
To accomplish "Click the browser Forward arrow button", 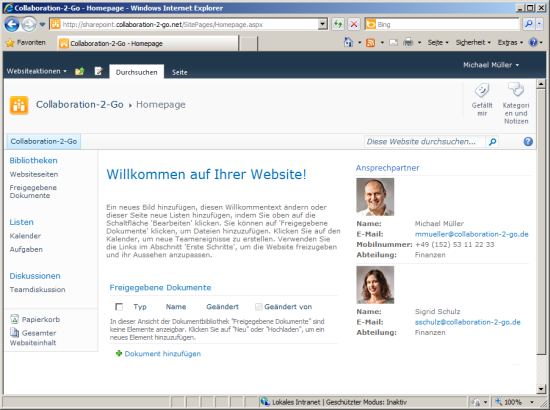I will click(x=29, y=24).
